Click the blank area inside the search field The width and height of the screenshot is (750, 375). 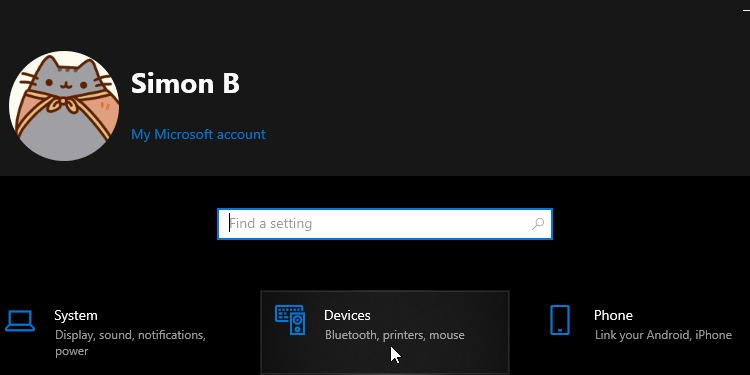coord(421,224)
